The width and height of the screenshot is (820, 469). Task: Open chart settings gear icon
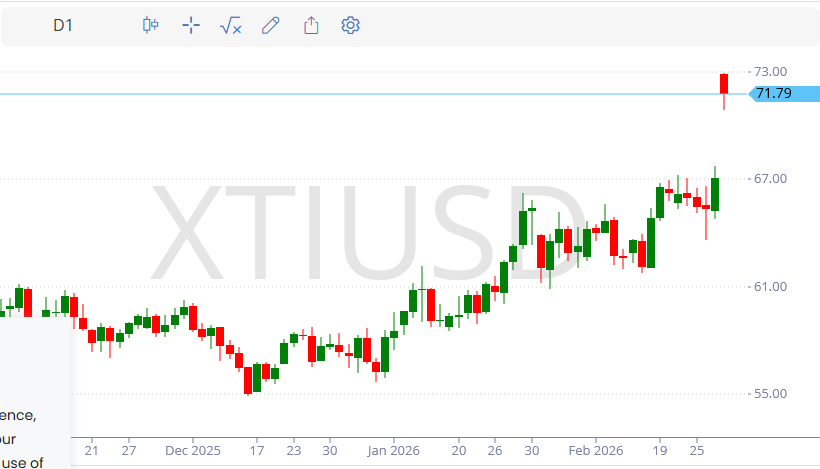[x=350, y=25]
